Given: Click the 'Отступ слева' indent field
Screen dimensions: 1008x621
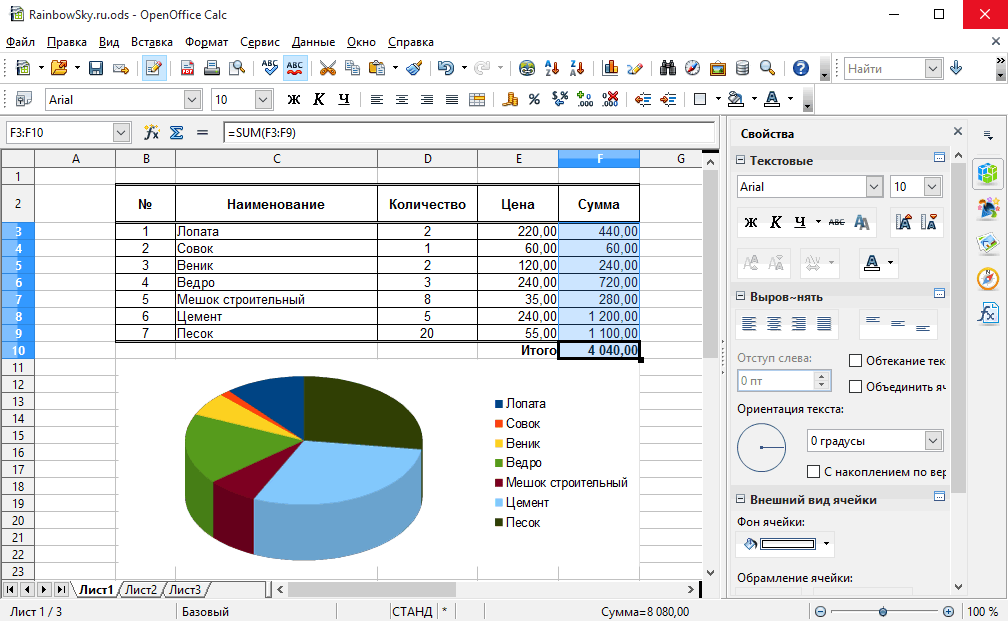Looking at the screenshot, I should click(777, 381).
